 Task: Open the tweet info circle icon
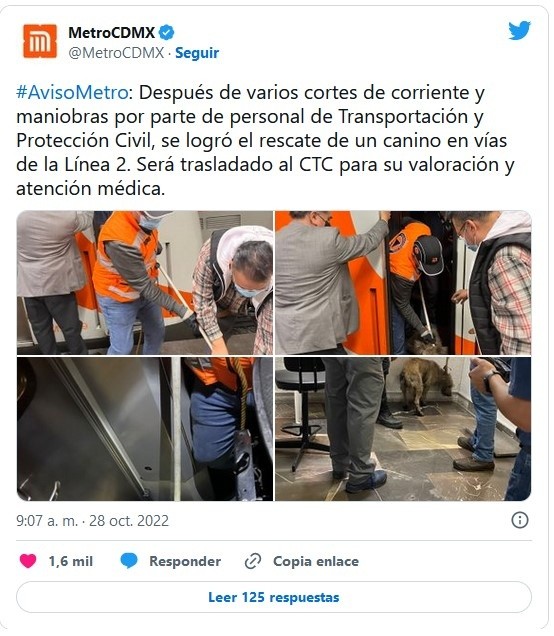tap(520, 520)
